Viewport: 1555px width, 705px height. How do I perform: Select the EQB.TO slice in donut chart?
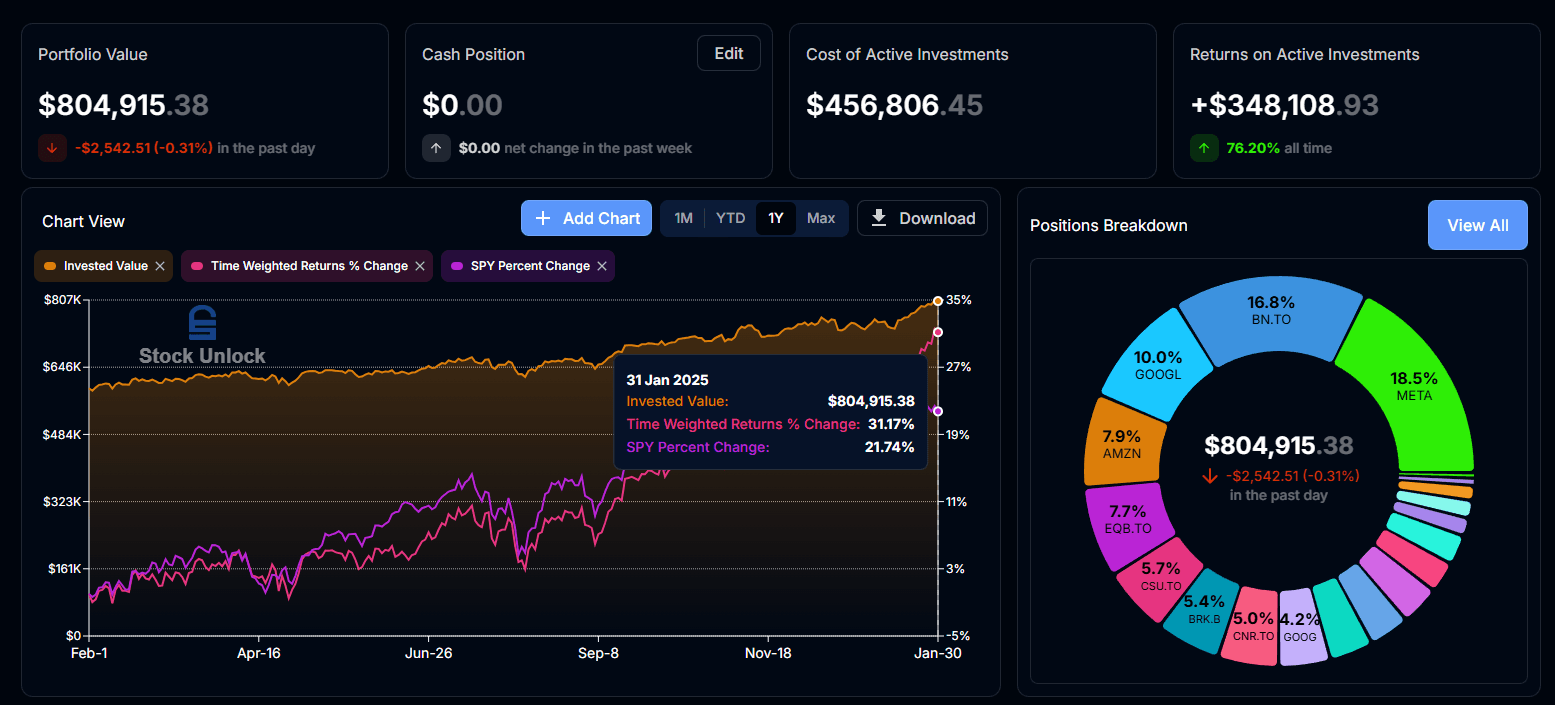click(1128, 519)
